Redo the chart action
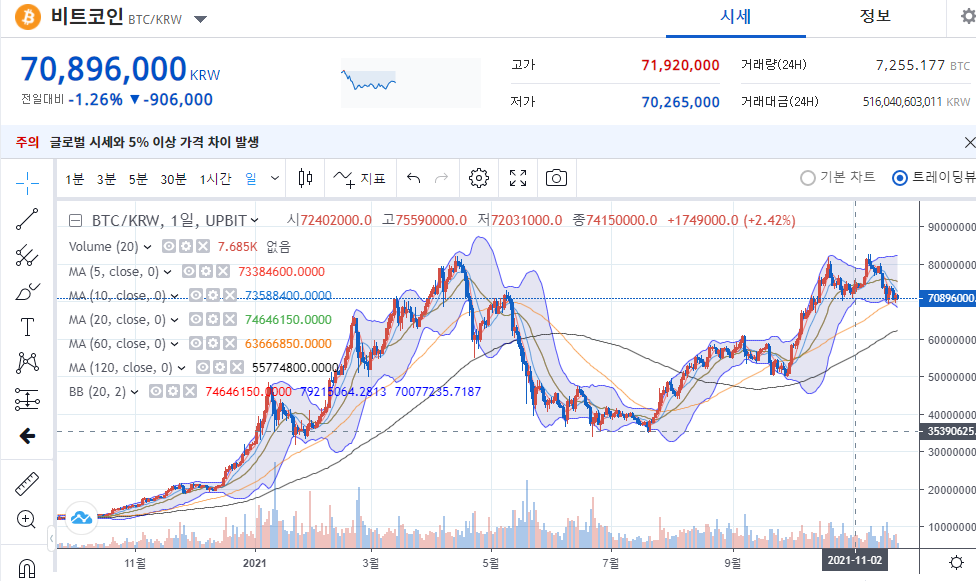The width and height of the screenshot is (976, 581). point(441,179)
